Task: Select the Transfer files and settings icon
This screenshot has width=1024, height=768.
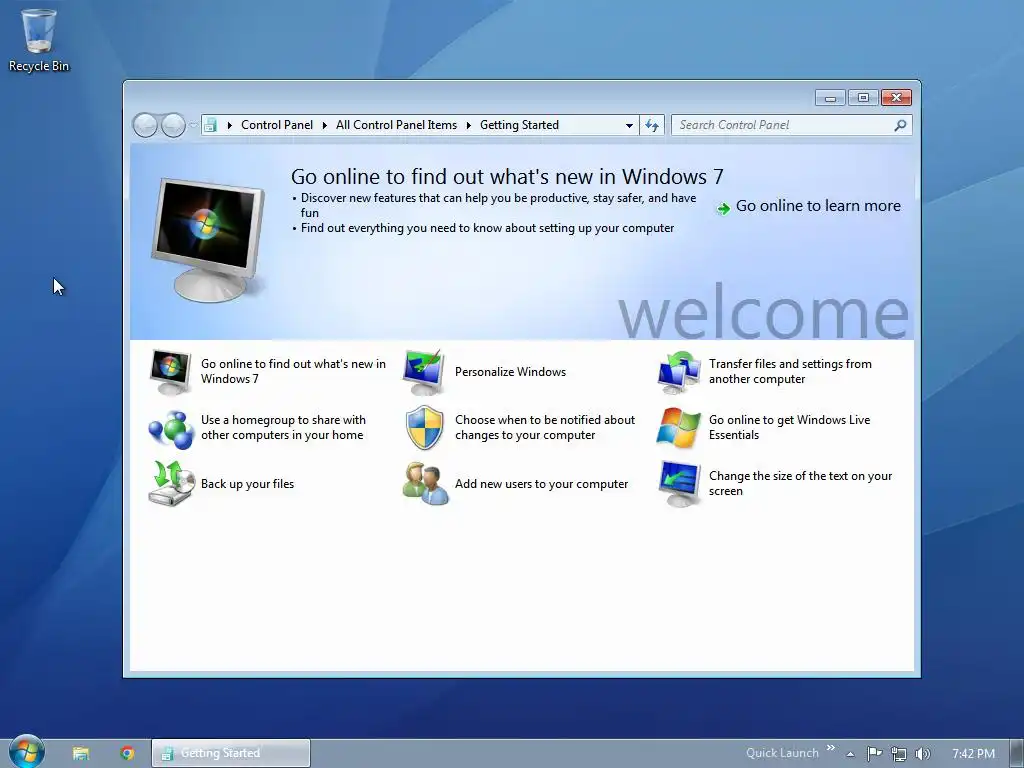Action: pos(679,372)
